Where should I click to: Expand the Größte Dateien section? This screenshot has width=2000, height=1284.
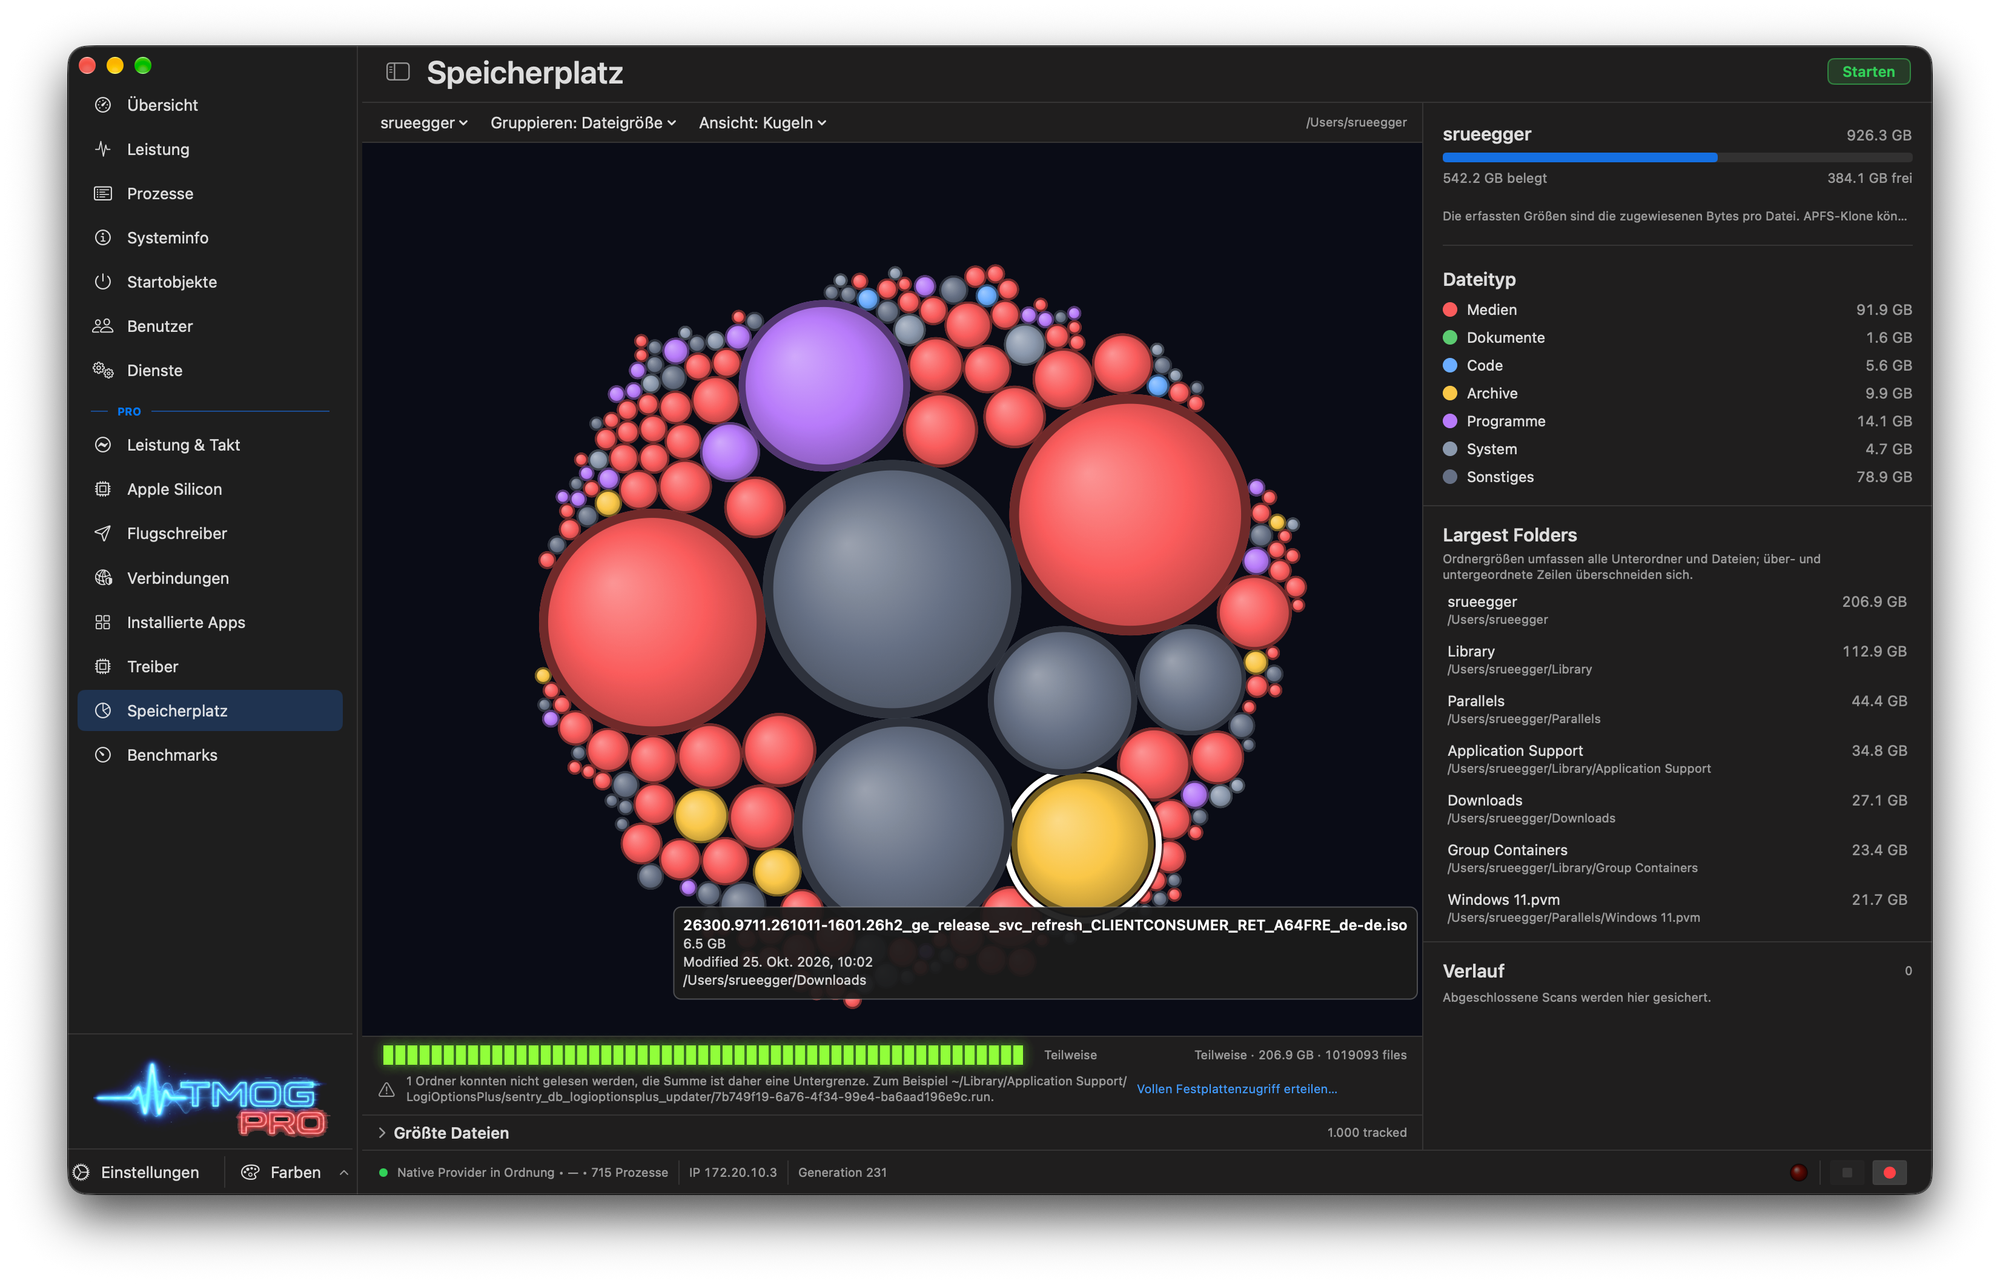pos(382,1133)
